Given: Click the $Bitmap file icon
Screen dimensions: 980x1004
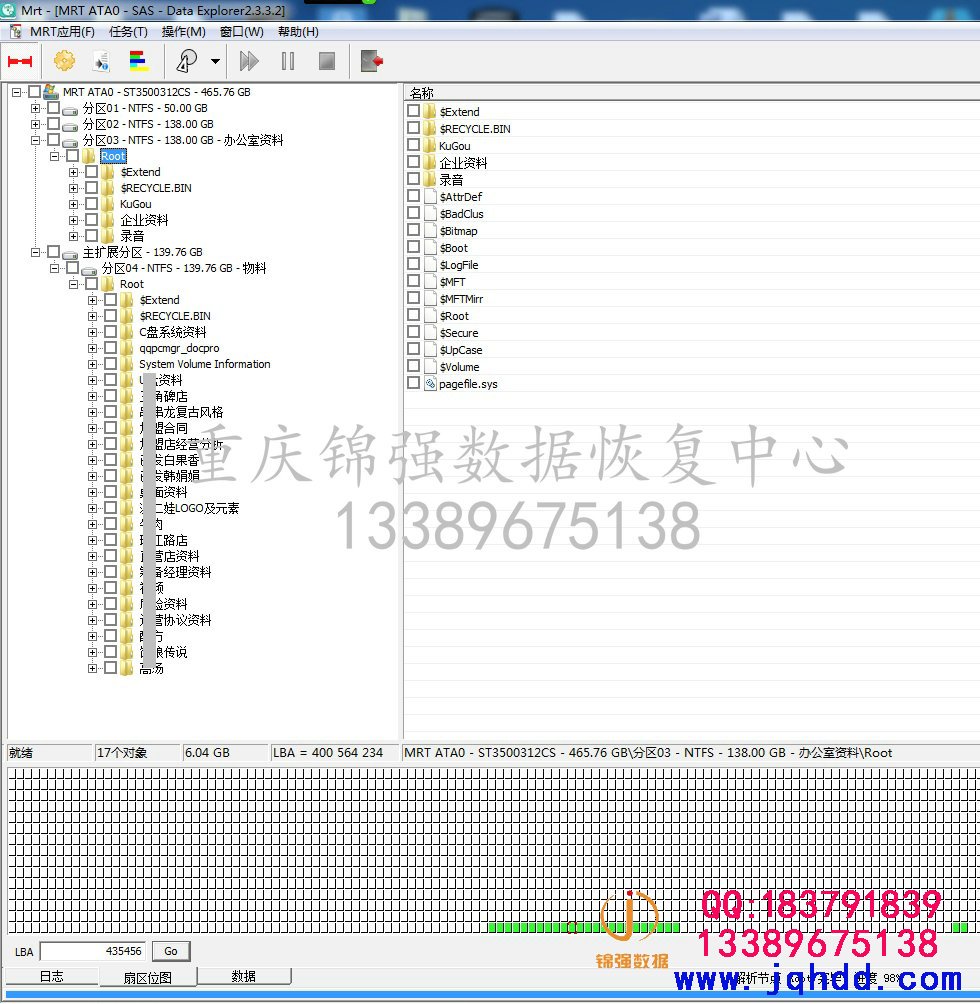Looking at the screenshot, I should (x=430, y=230).
